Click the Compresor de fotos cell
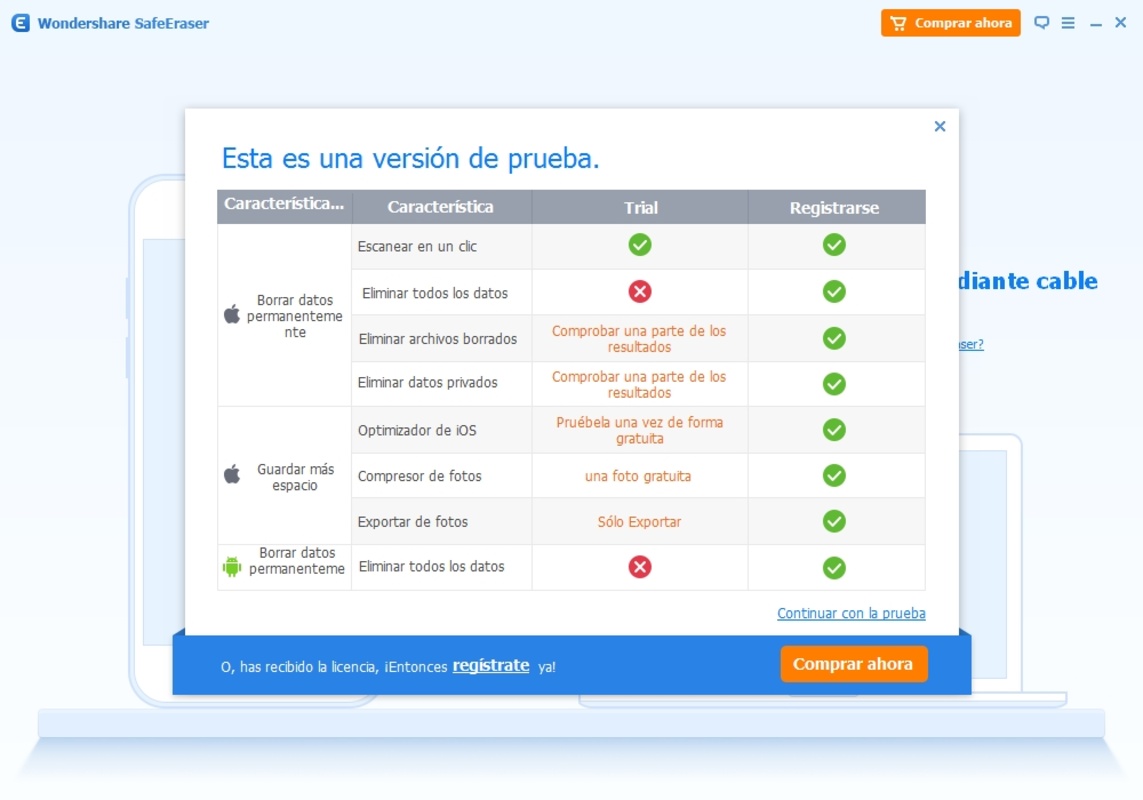This screenshot has width=1143, height=800. [x=441, y=475]
